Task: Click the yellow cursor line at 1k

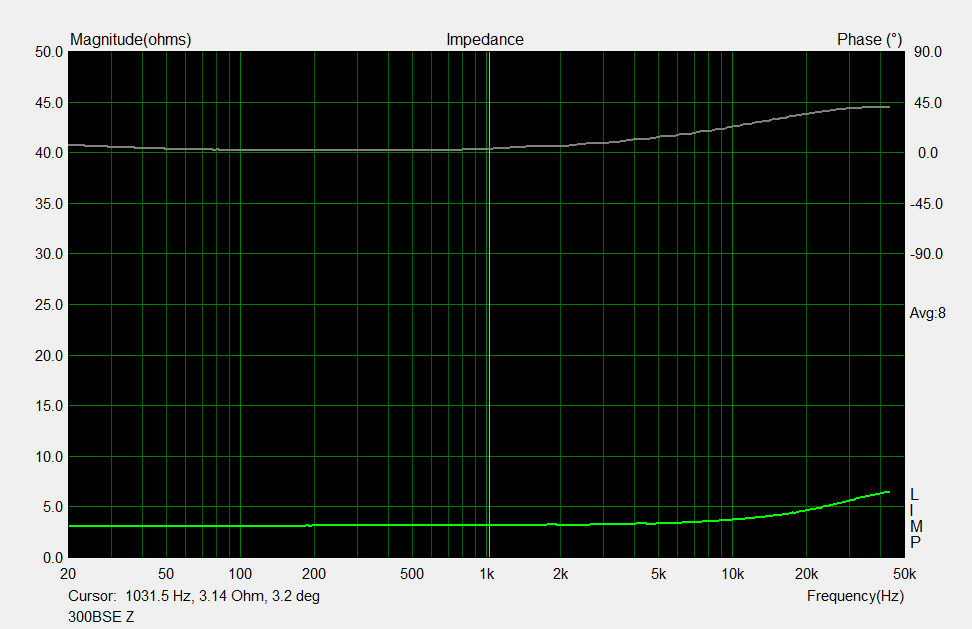Action: click(x=489, y=304)
